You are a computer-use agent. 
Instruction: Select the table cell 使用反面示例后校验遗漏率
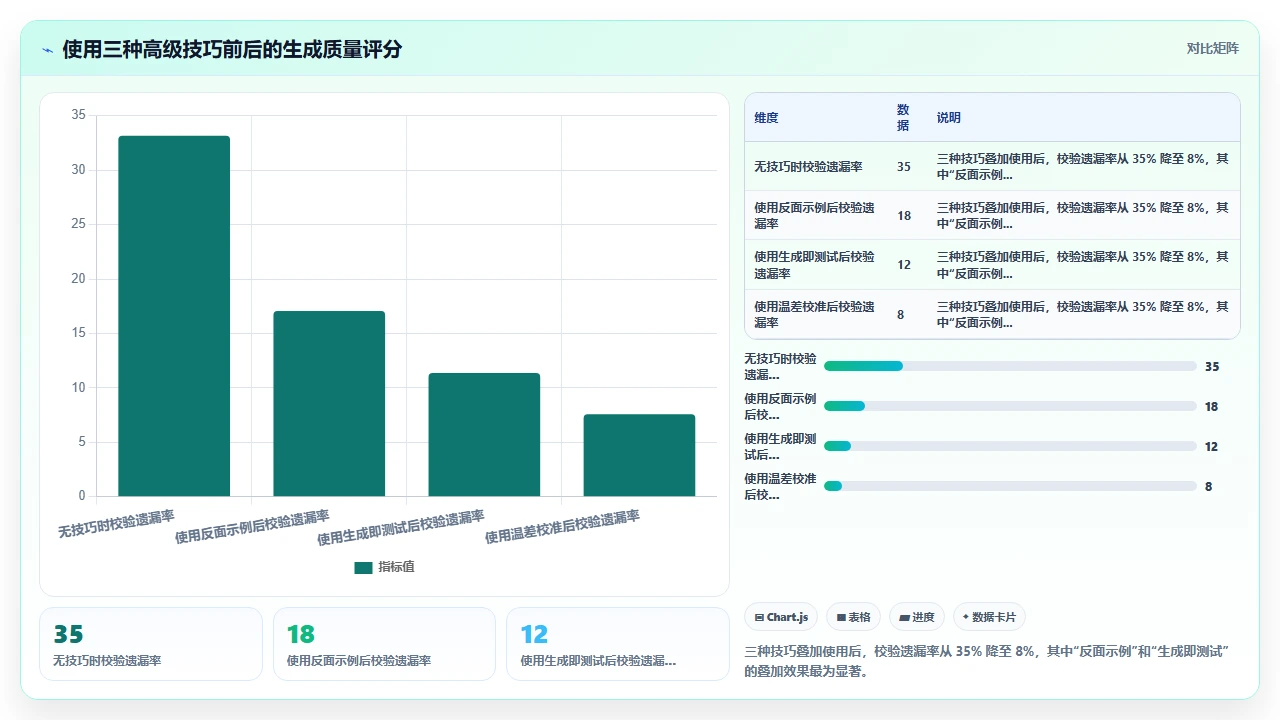tap(815, 216)
